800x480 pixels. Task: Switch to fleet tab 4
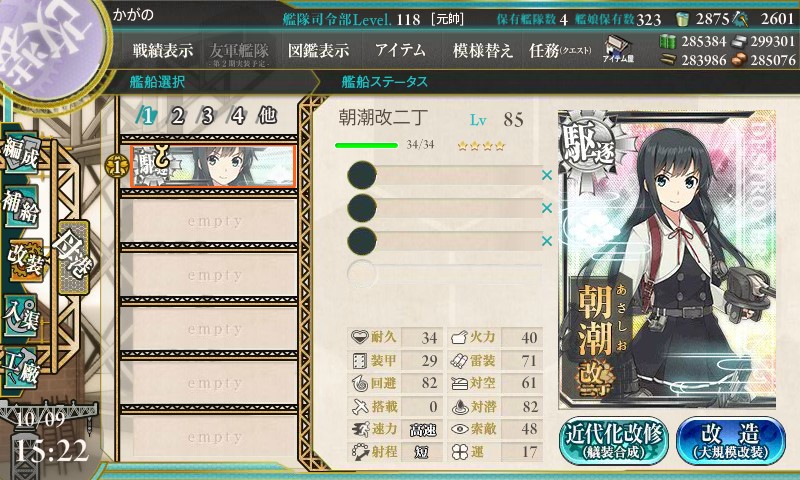tap(237, 116)
